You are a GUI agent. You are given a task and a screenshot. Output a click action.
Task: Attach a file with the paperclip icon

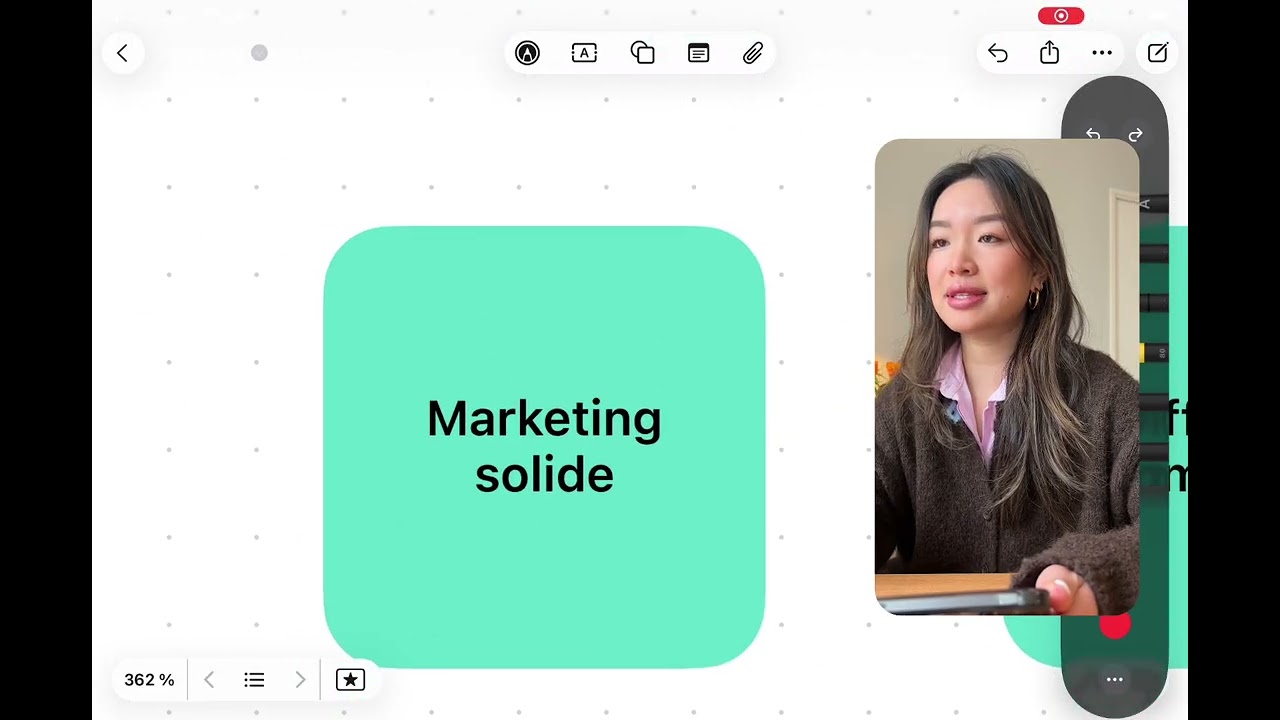pyautogui.click(x=753, y=53)
